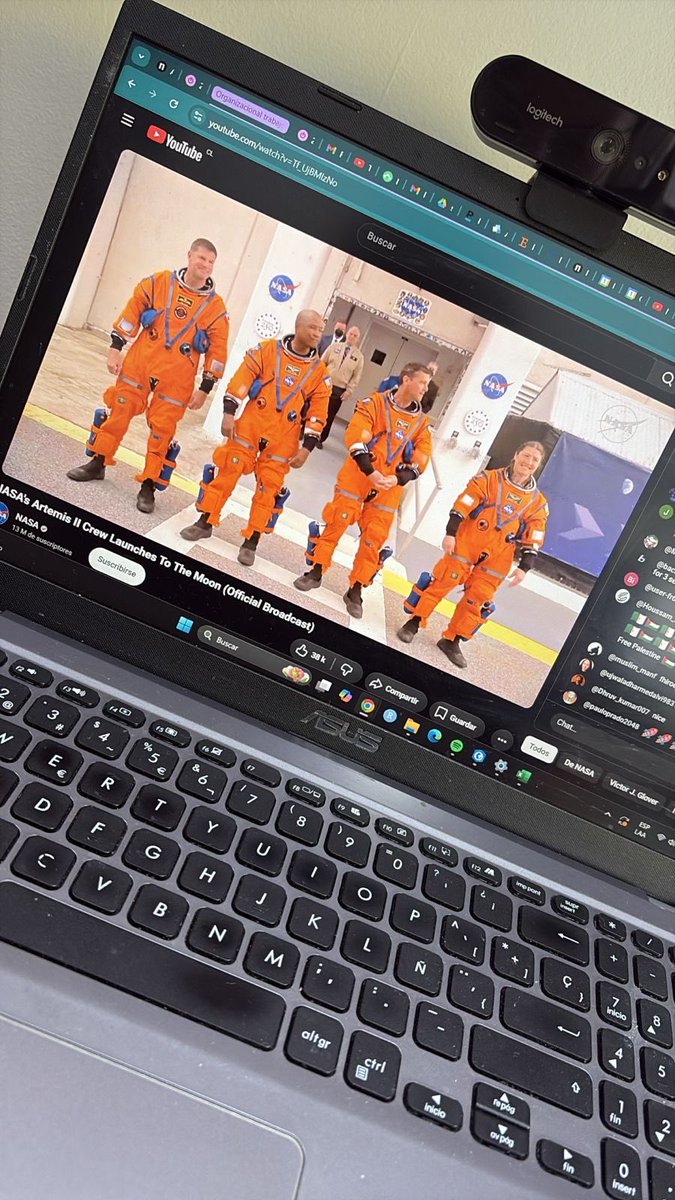Screen dimensions: 675x1200
Task: Click the Compartir share button
Action: click(393, 691)
